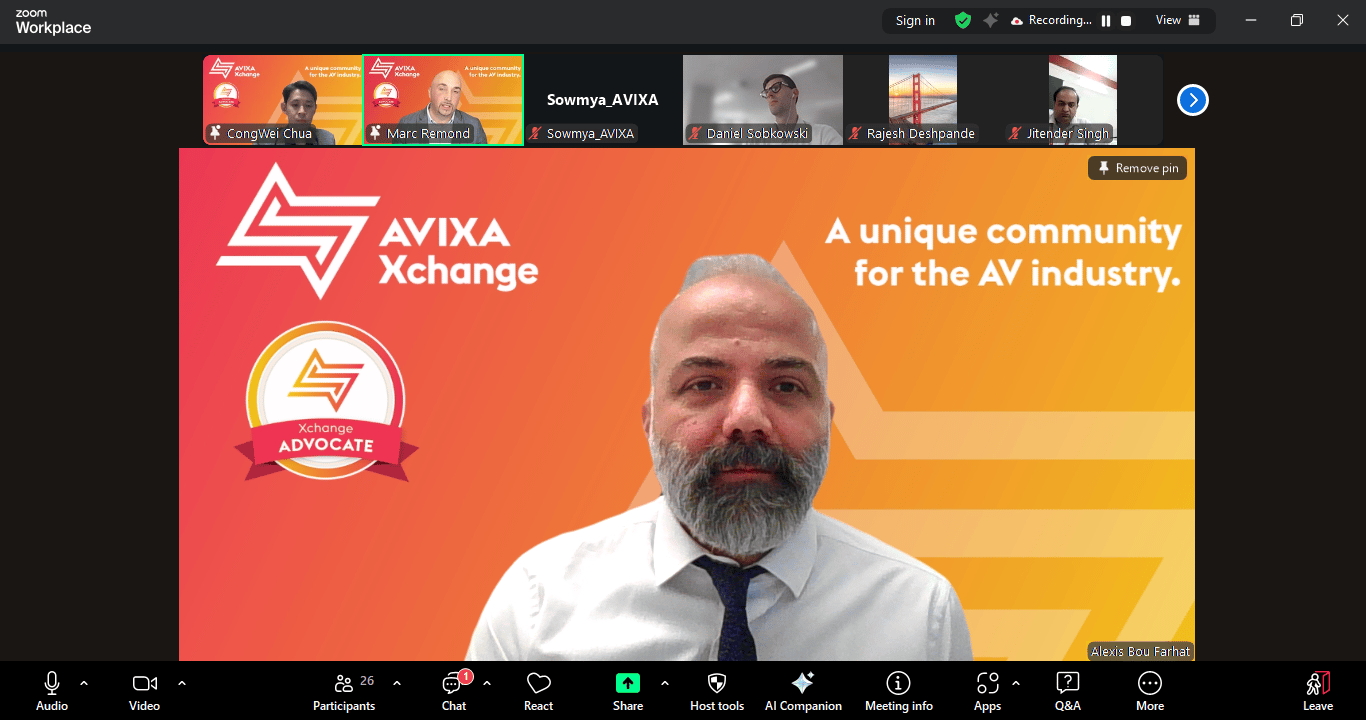Open the Apps panel

(x=987, y=690)
